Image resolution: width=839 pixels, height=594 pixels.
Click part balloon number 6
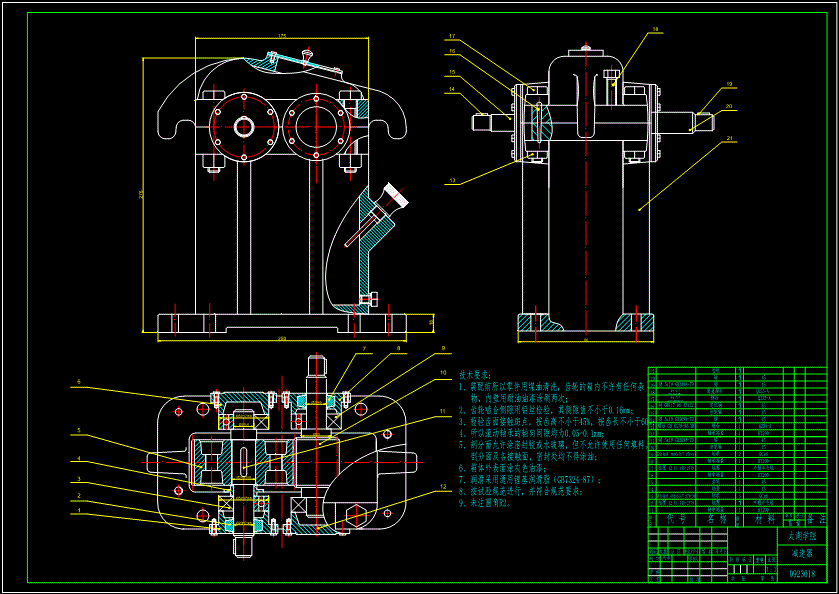[x=79, y=382]
